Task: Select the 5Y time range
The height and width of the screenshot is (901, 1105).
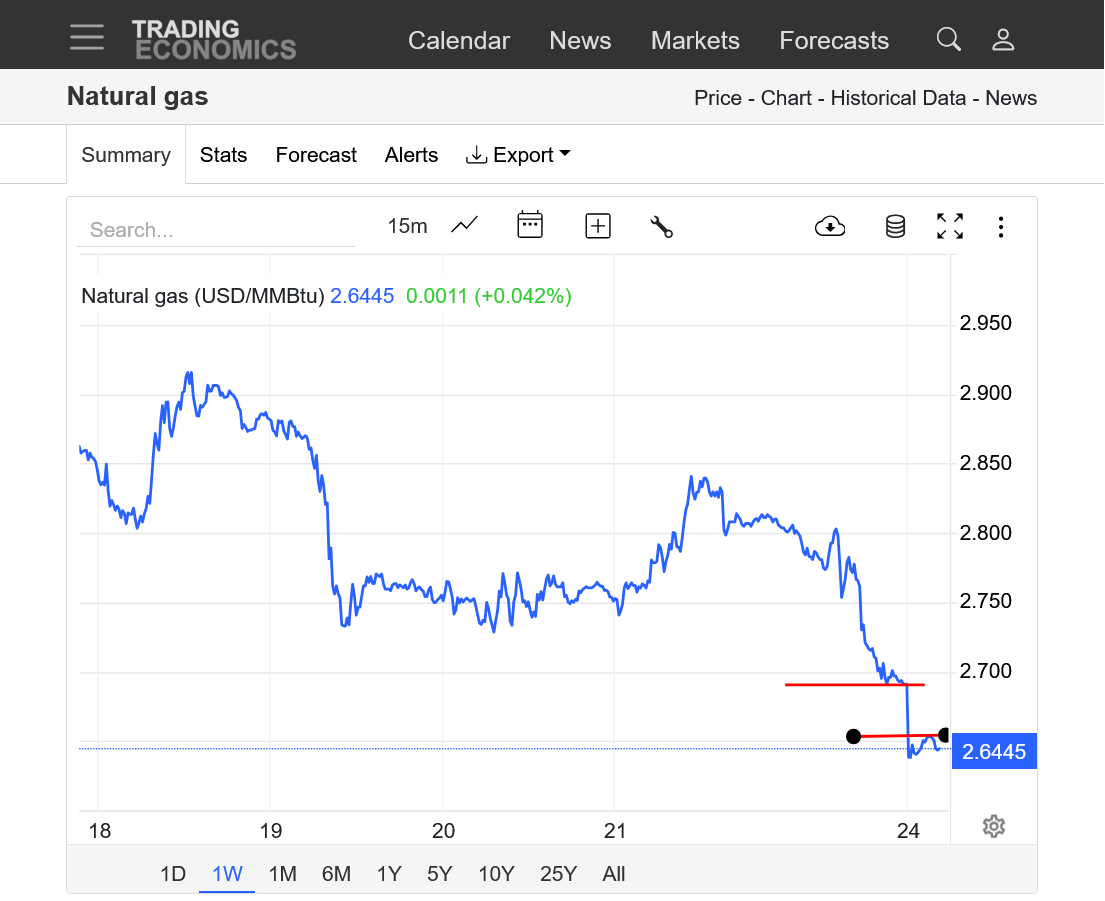Action: (439, 874)
